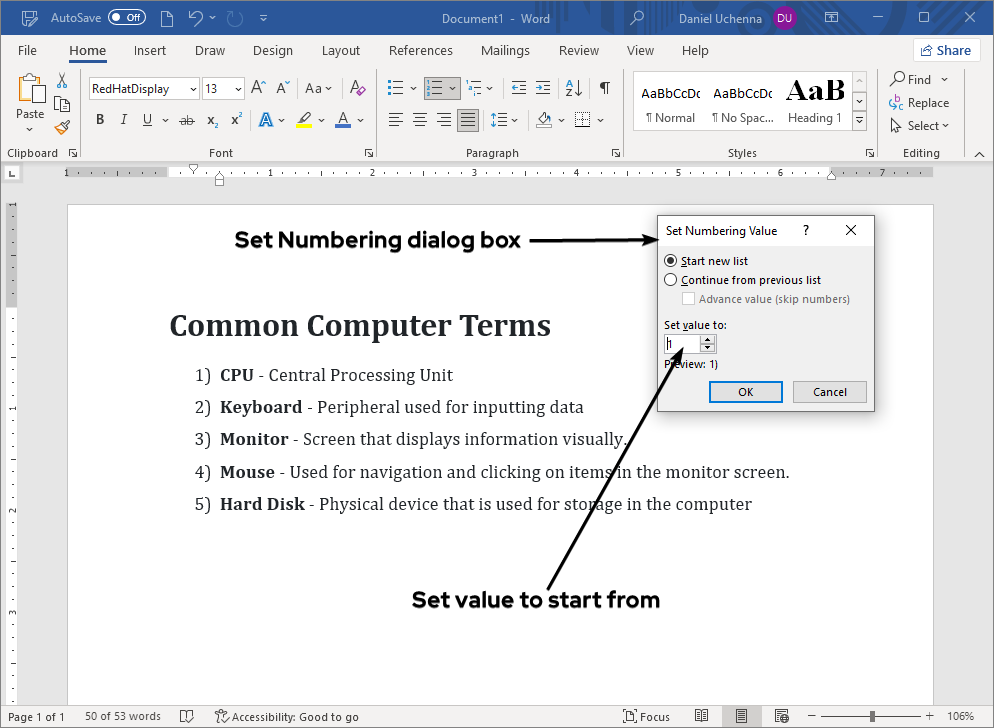The height and width of the screenshot is (728, 994).
Task: Switch to the Layout tab
Action: (340, 51)
